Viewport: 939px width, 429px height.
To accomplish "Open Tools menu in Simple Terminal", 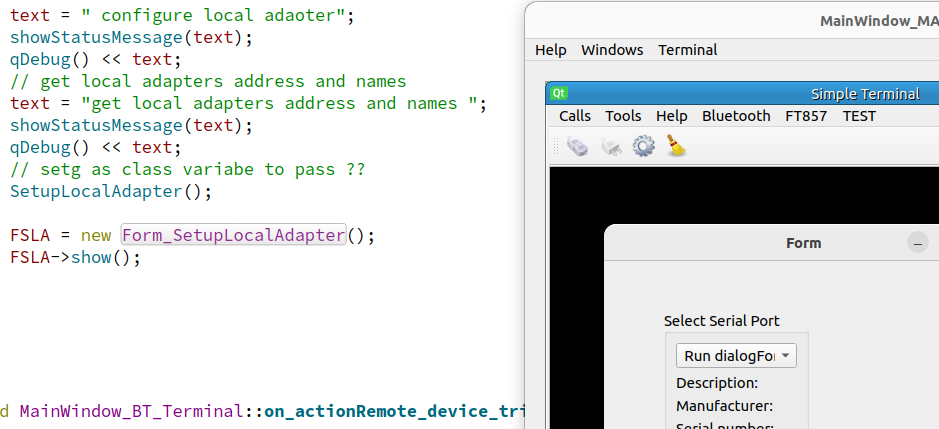I will click(x=623, y=116).
